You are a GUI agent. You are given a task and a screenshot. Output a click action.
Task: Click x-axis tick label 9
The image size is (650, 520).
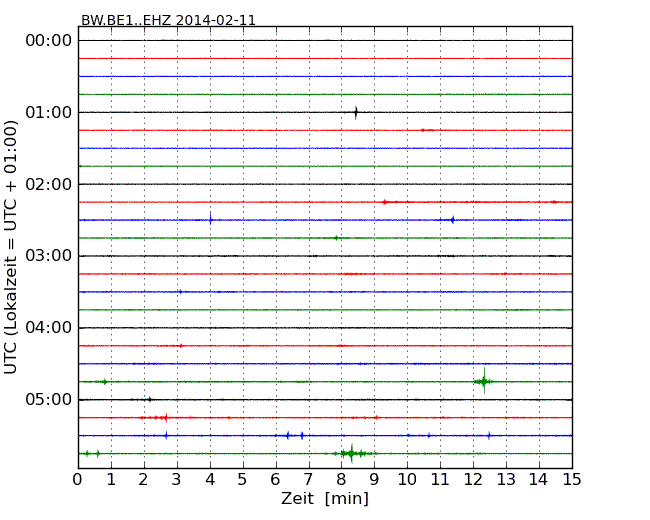tap(374, 480)
